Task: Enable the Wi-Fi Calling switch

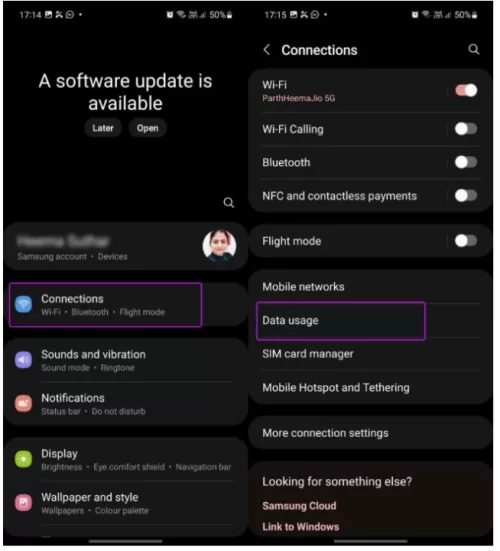Action: 466,129
